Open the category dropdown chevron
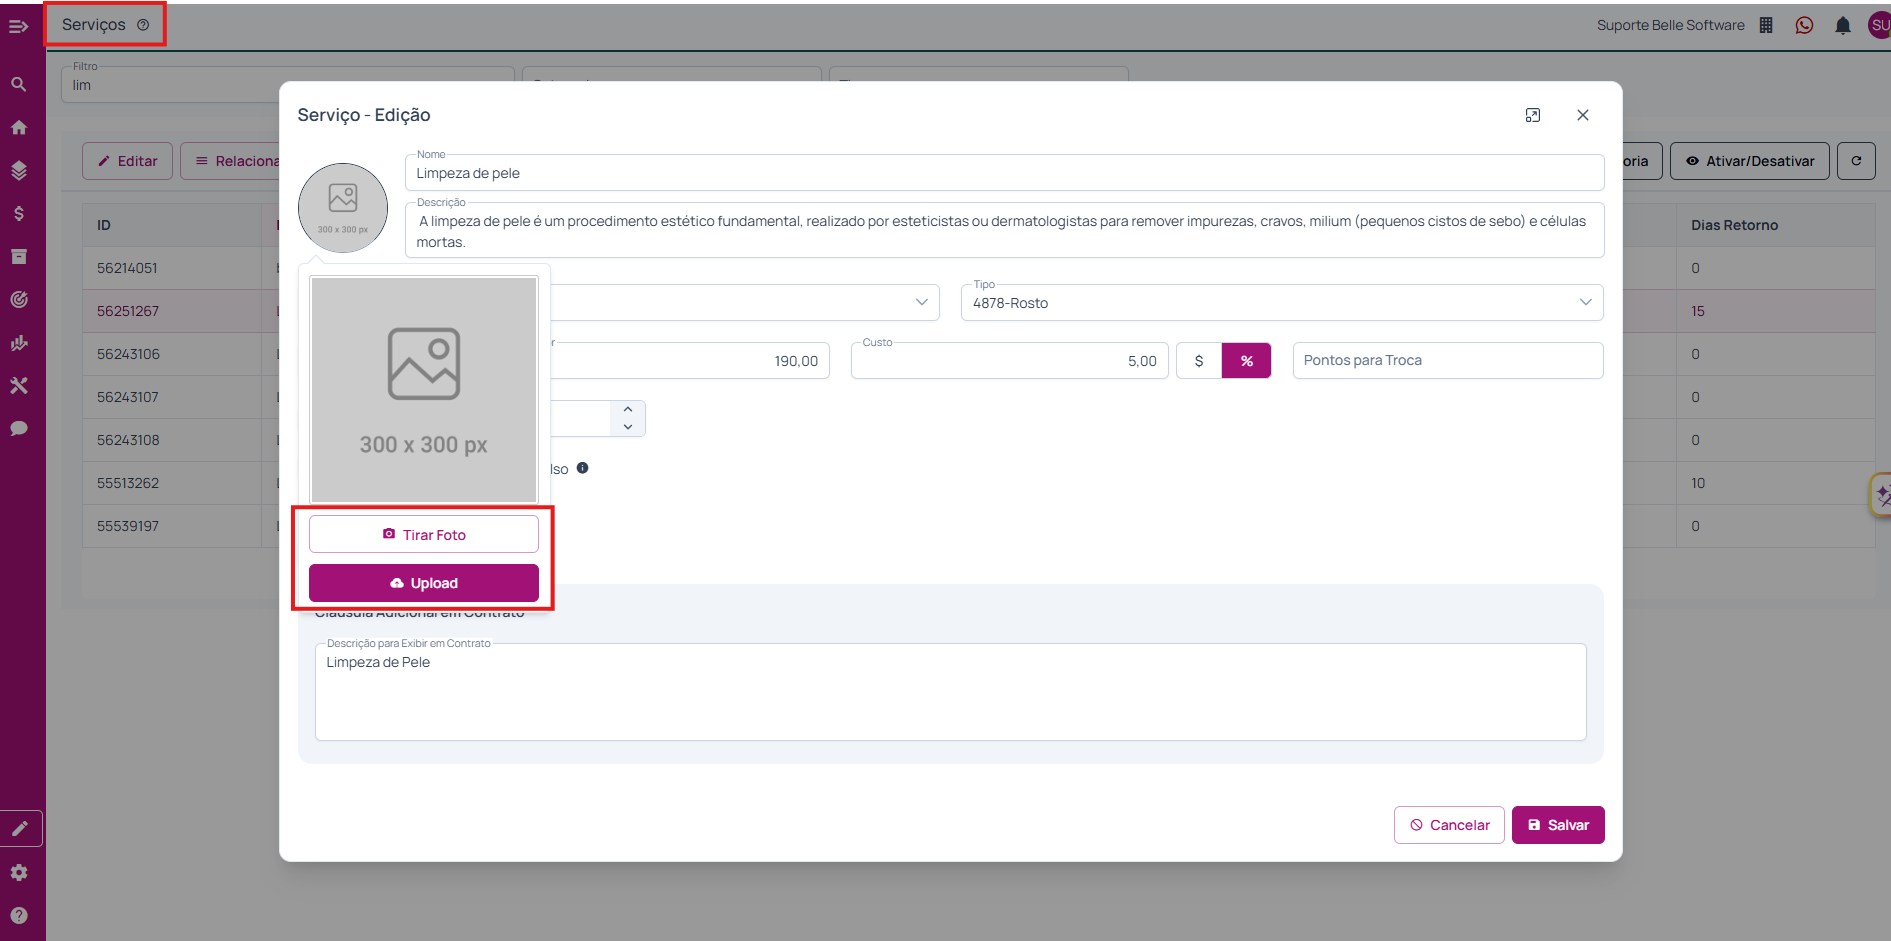Viewport: 1891px width, 941px height. pos(921,302)
